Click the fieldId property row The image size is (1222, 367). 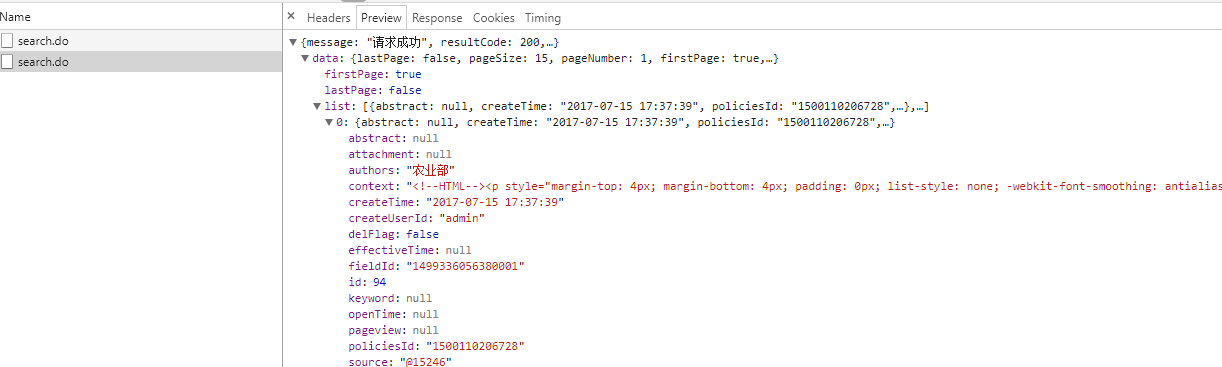[x=436, y=266]
